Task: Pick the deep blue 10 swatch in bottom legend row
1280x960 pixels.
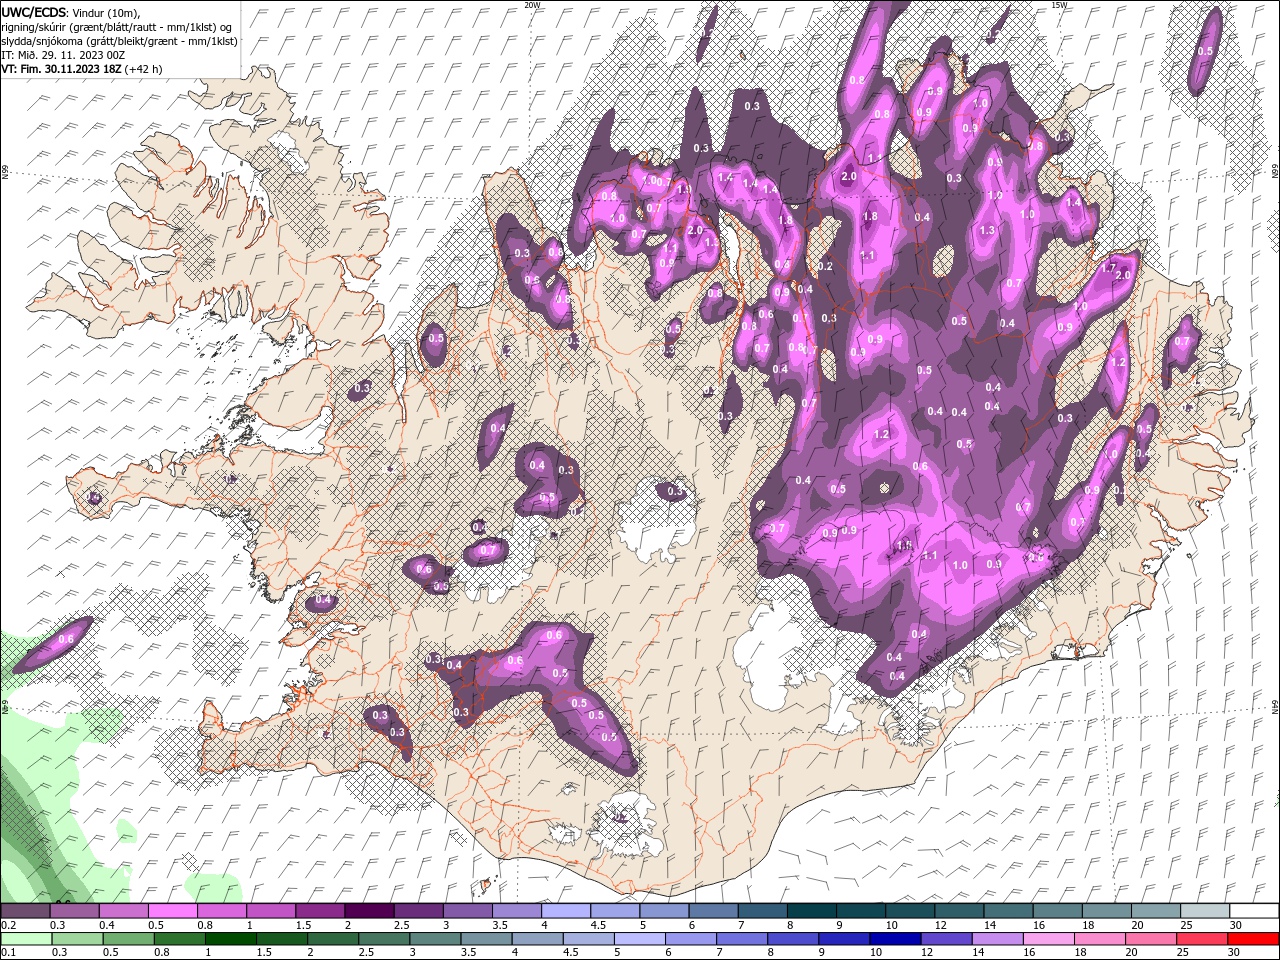Action: pyautogui.click(x=894, y=939)
